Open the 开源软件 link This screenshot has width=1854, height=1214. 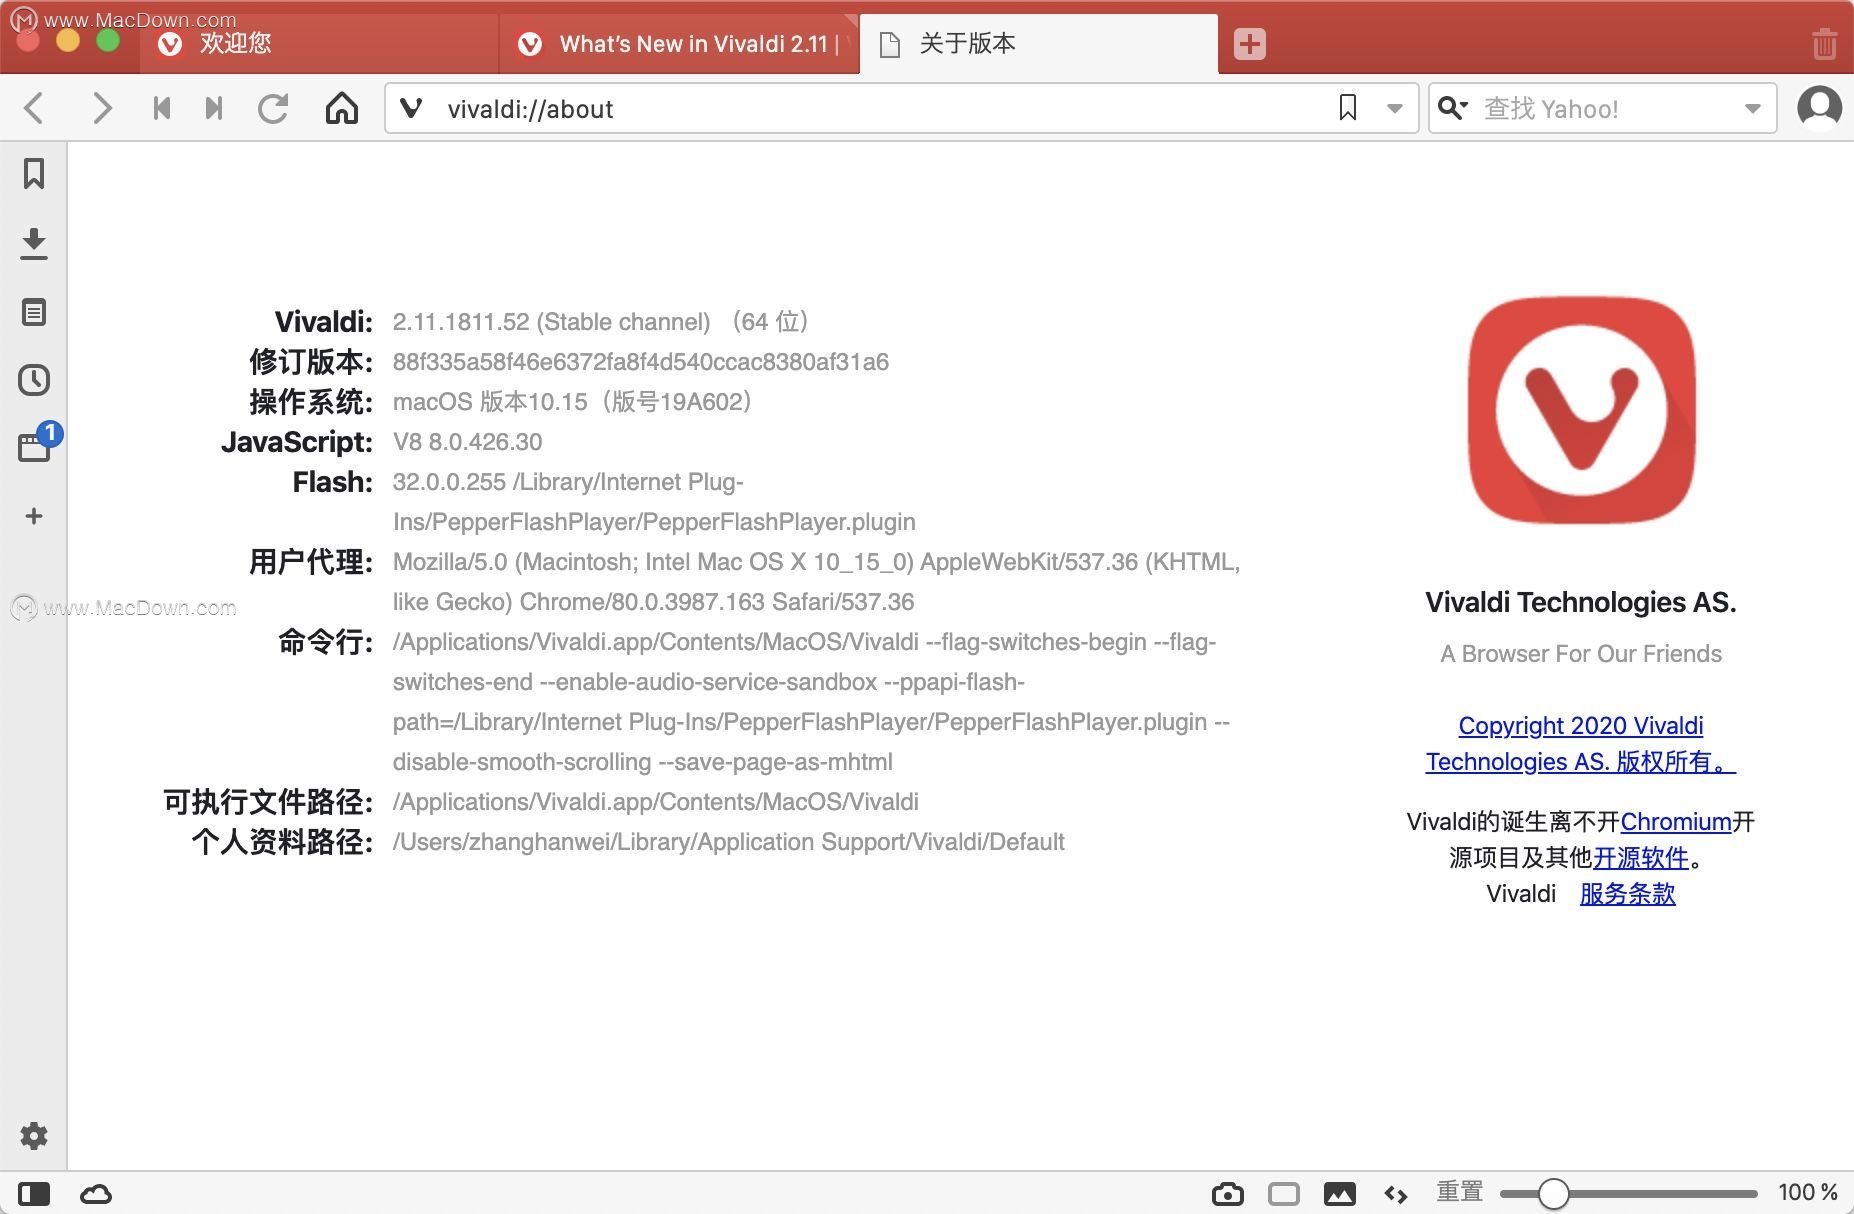pos(1640,857)
